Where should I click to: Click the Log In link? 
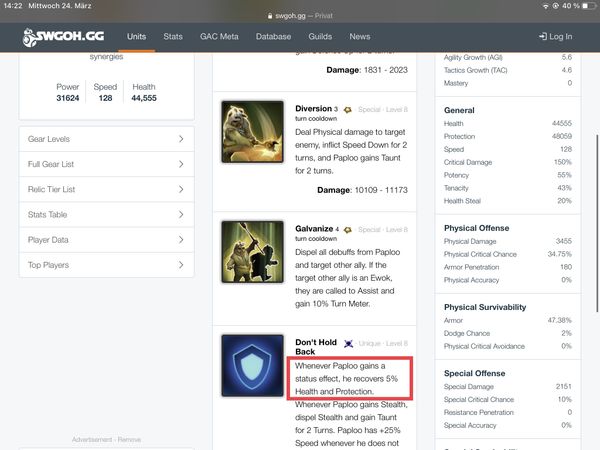pos(556,37)
